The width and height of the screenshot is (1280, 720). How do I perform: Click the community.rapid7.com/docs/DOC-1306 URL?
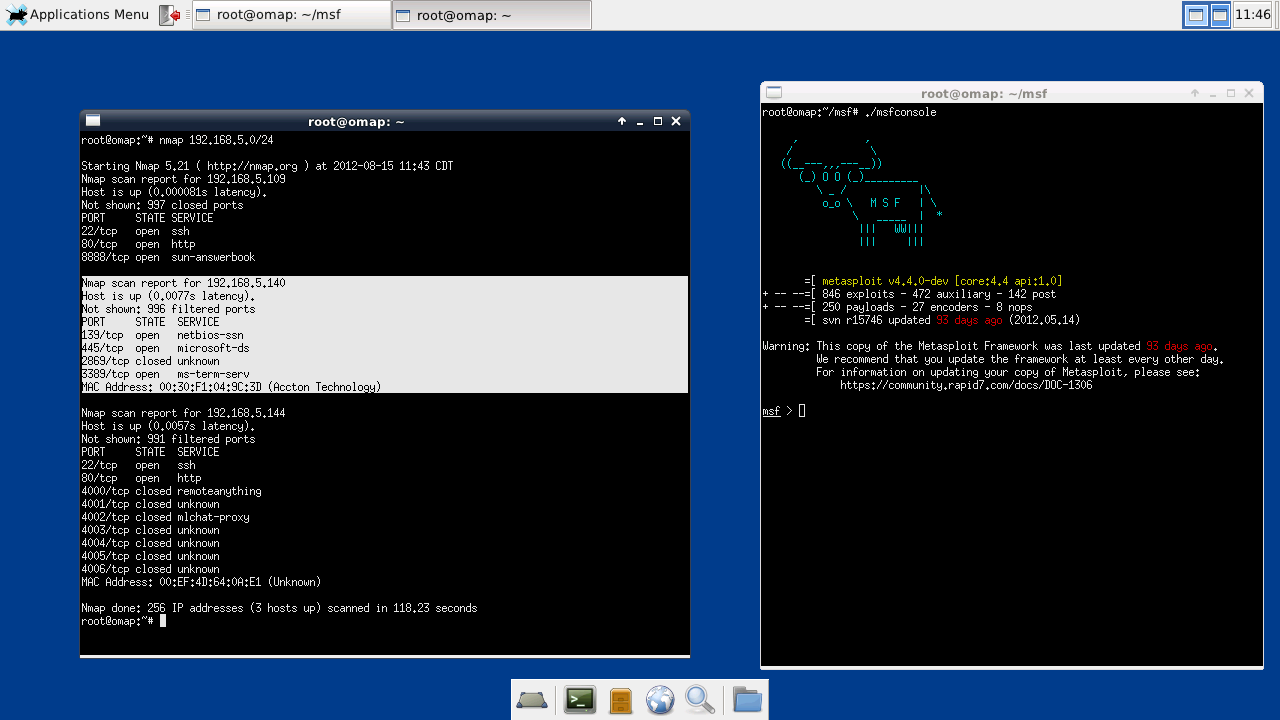click(x=966, y=385)
